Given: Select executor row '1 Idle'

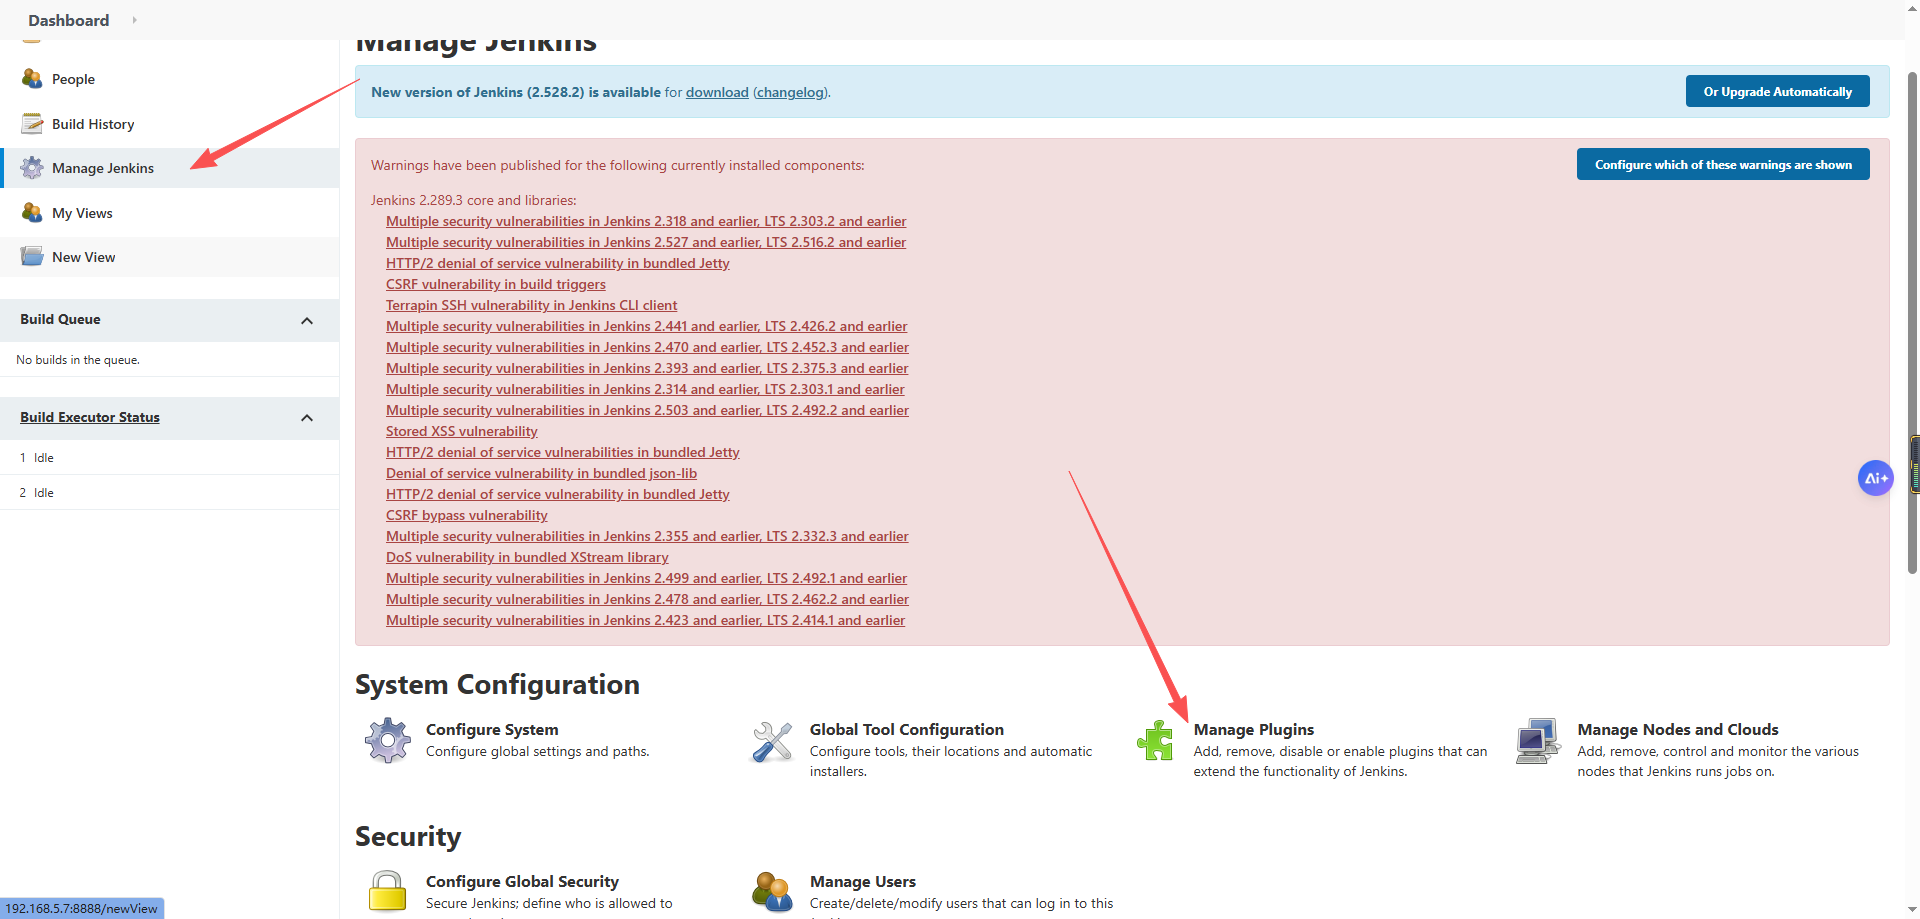Looking at the screenshot, I should [x=169, y=457].
